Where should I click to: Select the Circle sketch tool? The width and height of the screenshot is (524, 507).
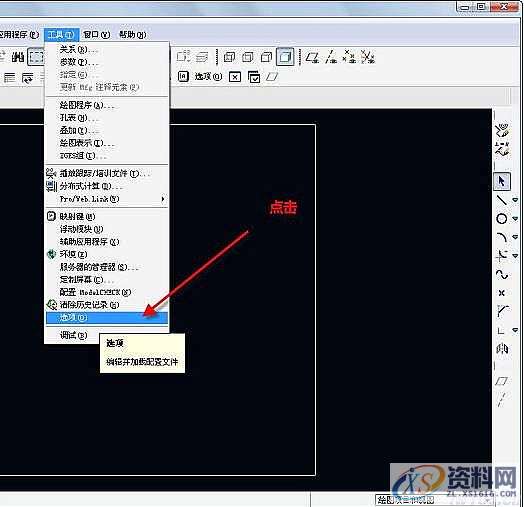(502, 219)
